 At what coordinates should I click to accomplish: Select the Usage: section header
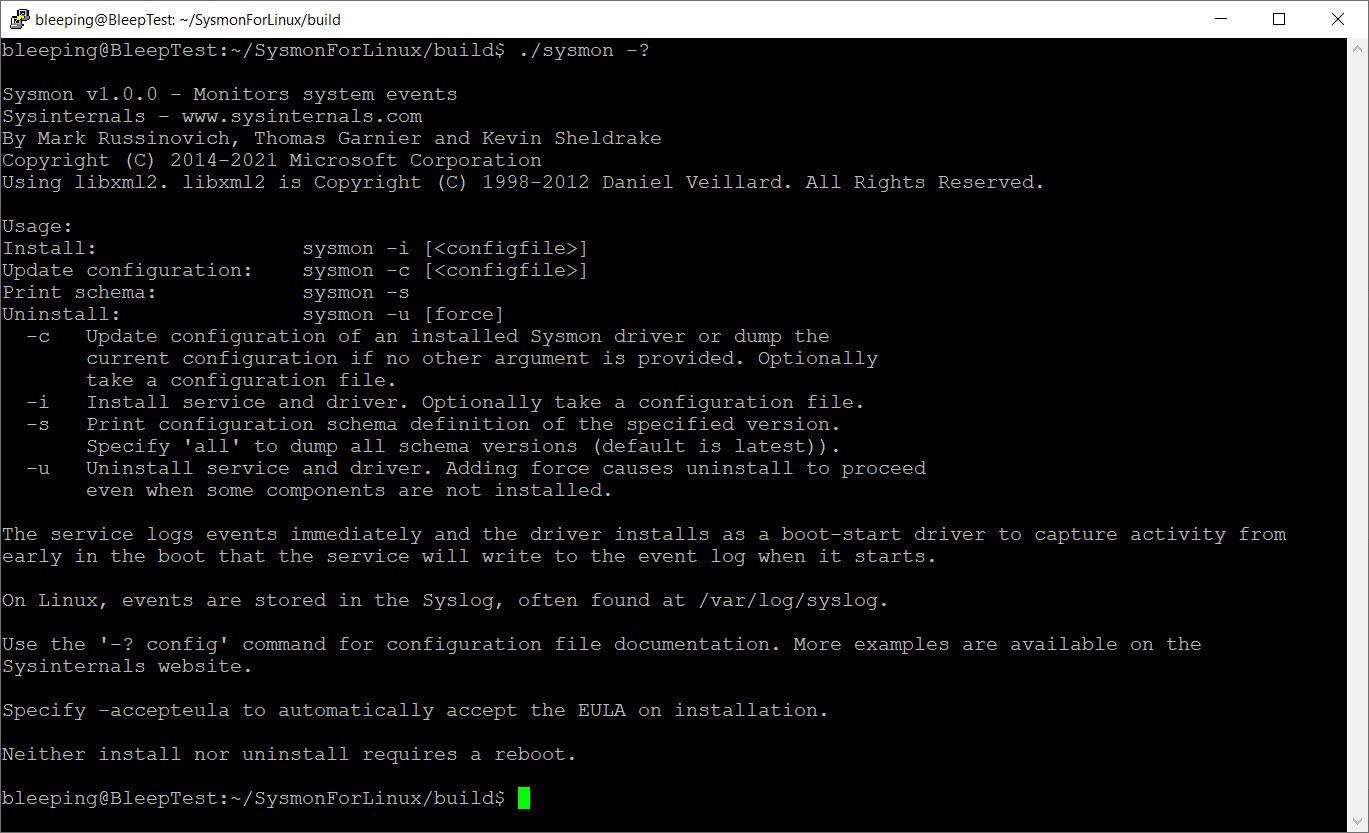coord(37,225)
